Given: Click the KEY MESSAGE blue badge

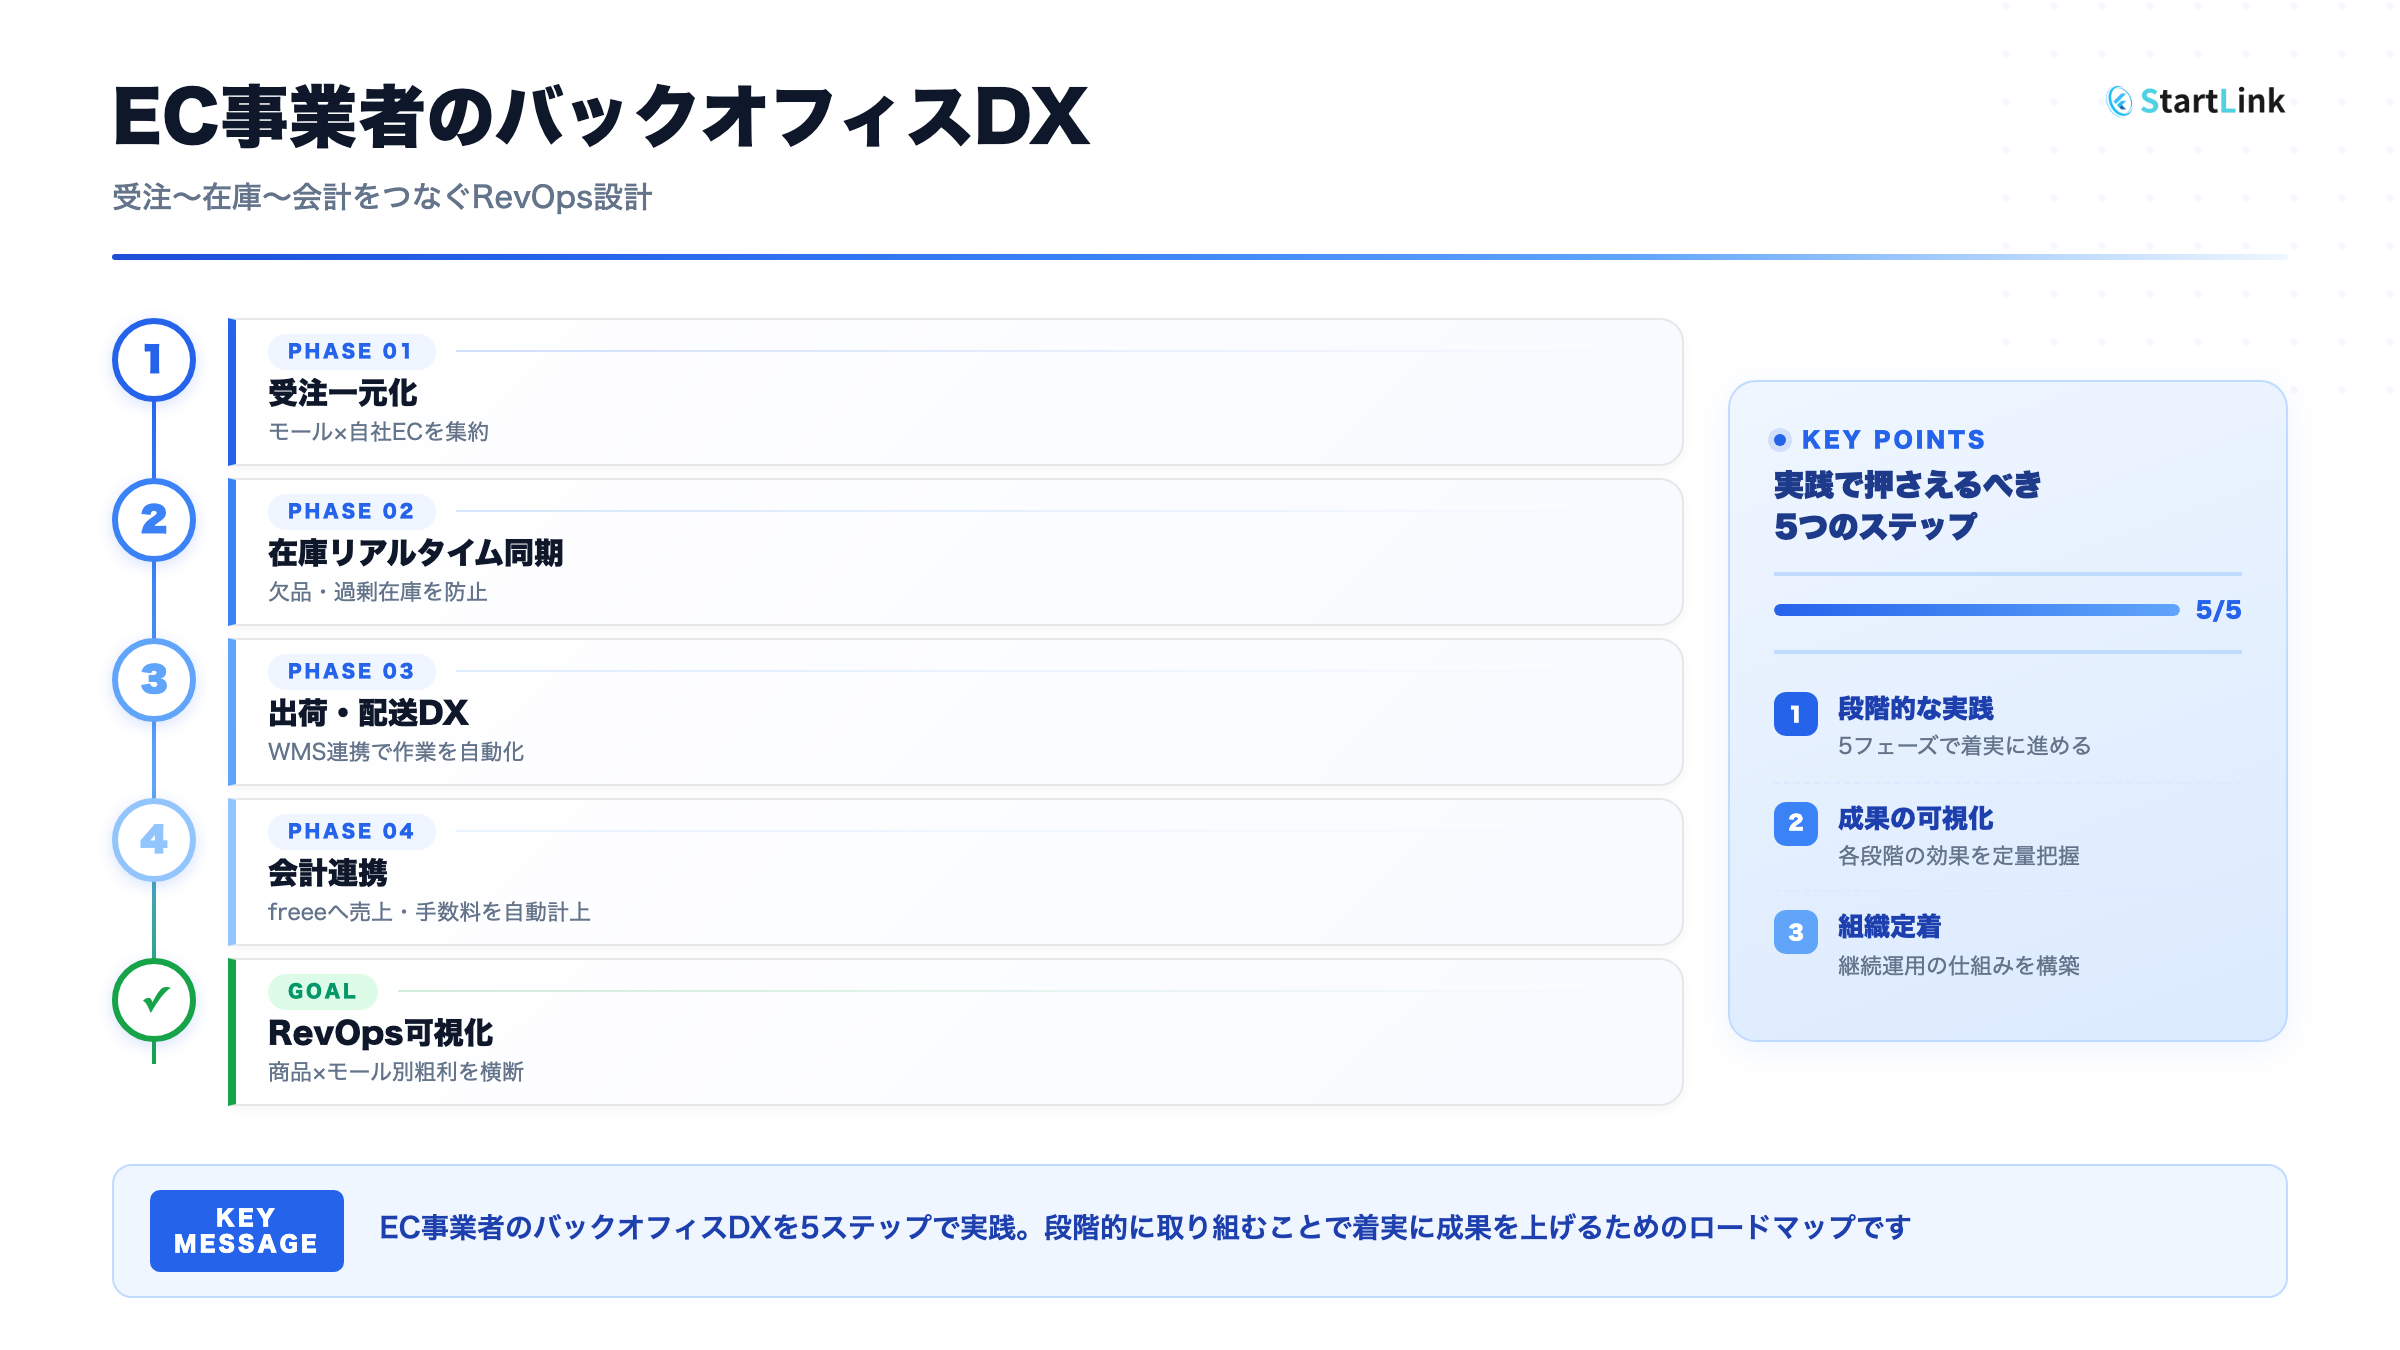Looking at the screenshot, I should [246, 1231].
